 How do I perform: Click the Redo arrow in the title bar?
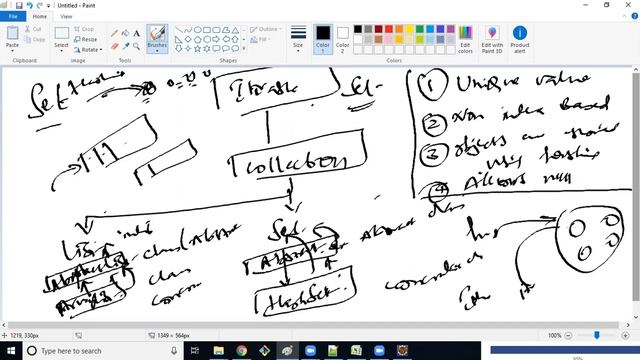[x=40, y=5]
